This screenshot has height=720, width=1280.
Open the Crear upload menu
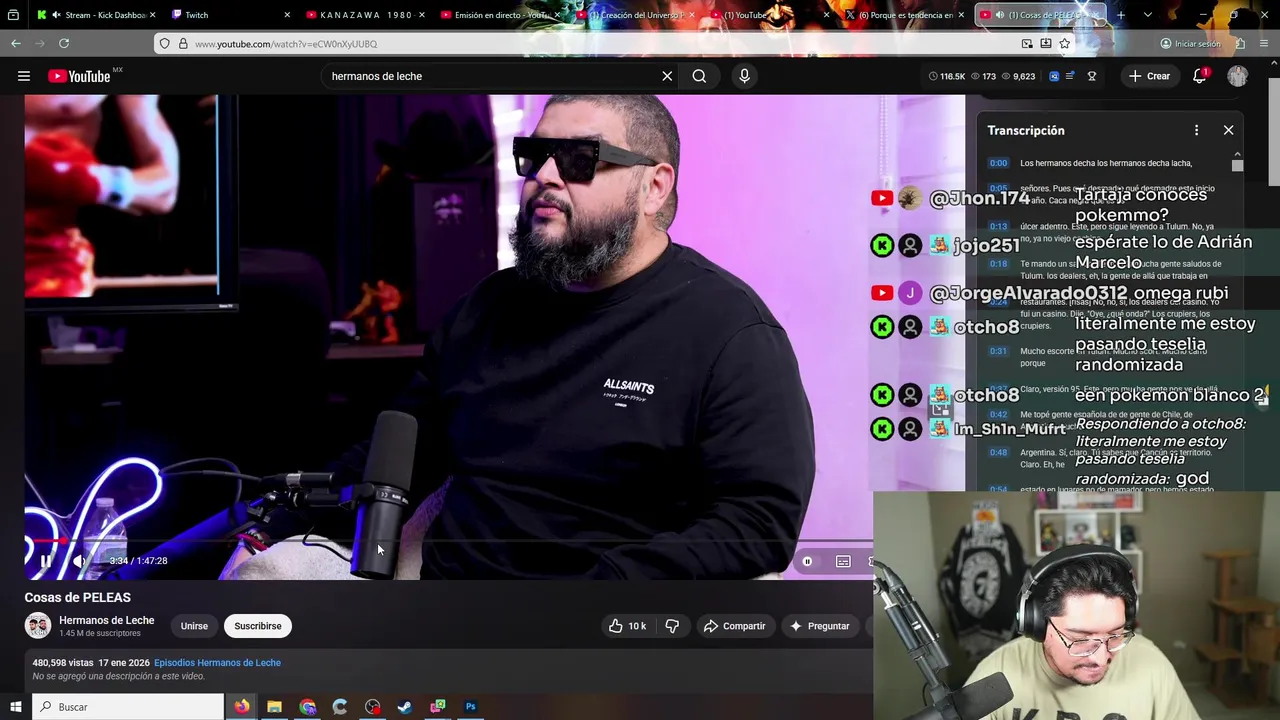pos(1149,76)
